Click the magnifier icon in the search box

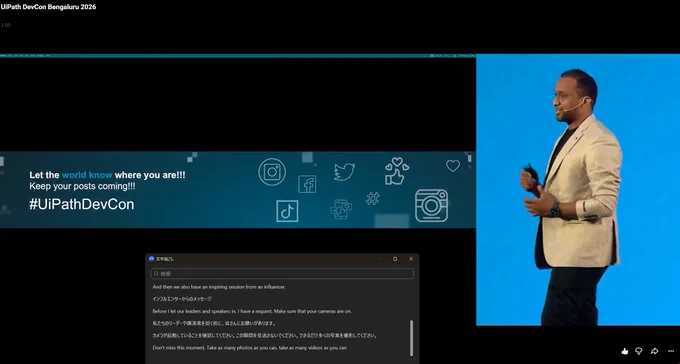pos(156,274)
